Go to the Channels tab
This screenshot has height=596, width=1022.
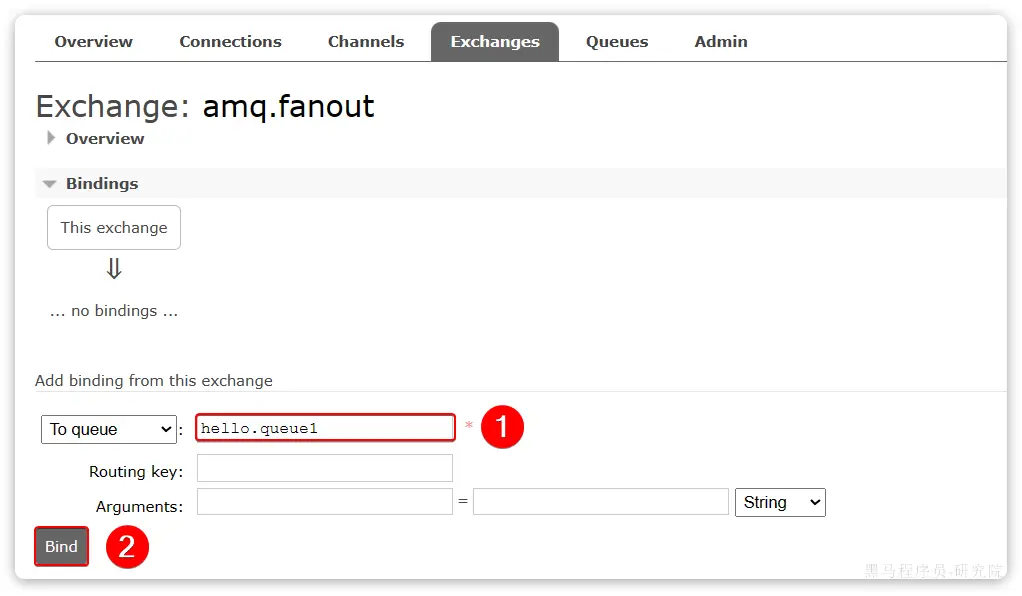point(366,42)
